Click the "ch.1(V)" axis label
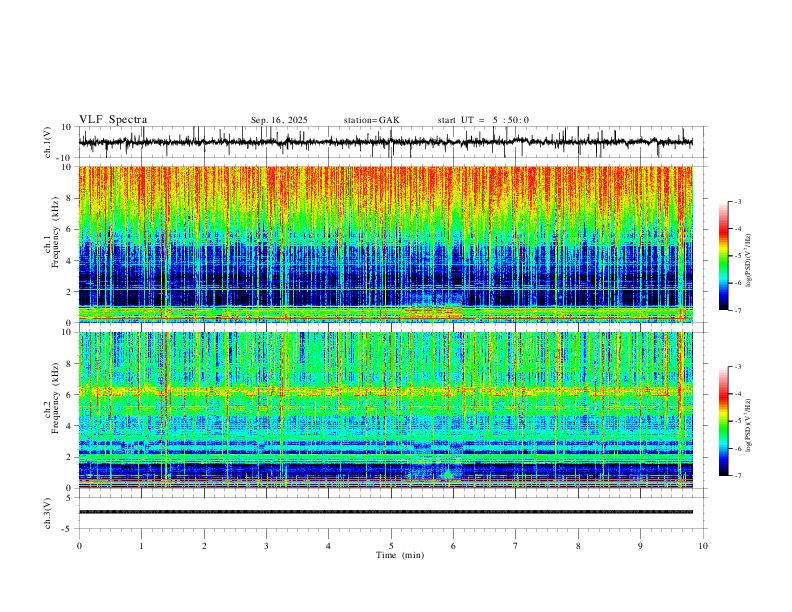Viewport: 792px width, 612px height. tap(48, 142)
